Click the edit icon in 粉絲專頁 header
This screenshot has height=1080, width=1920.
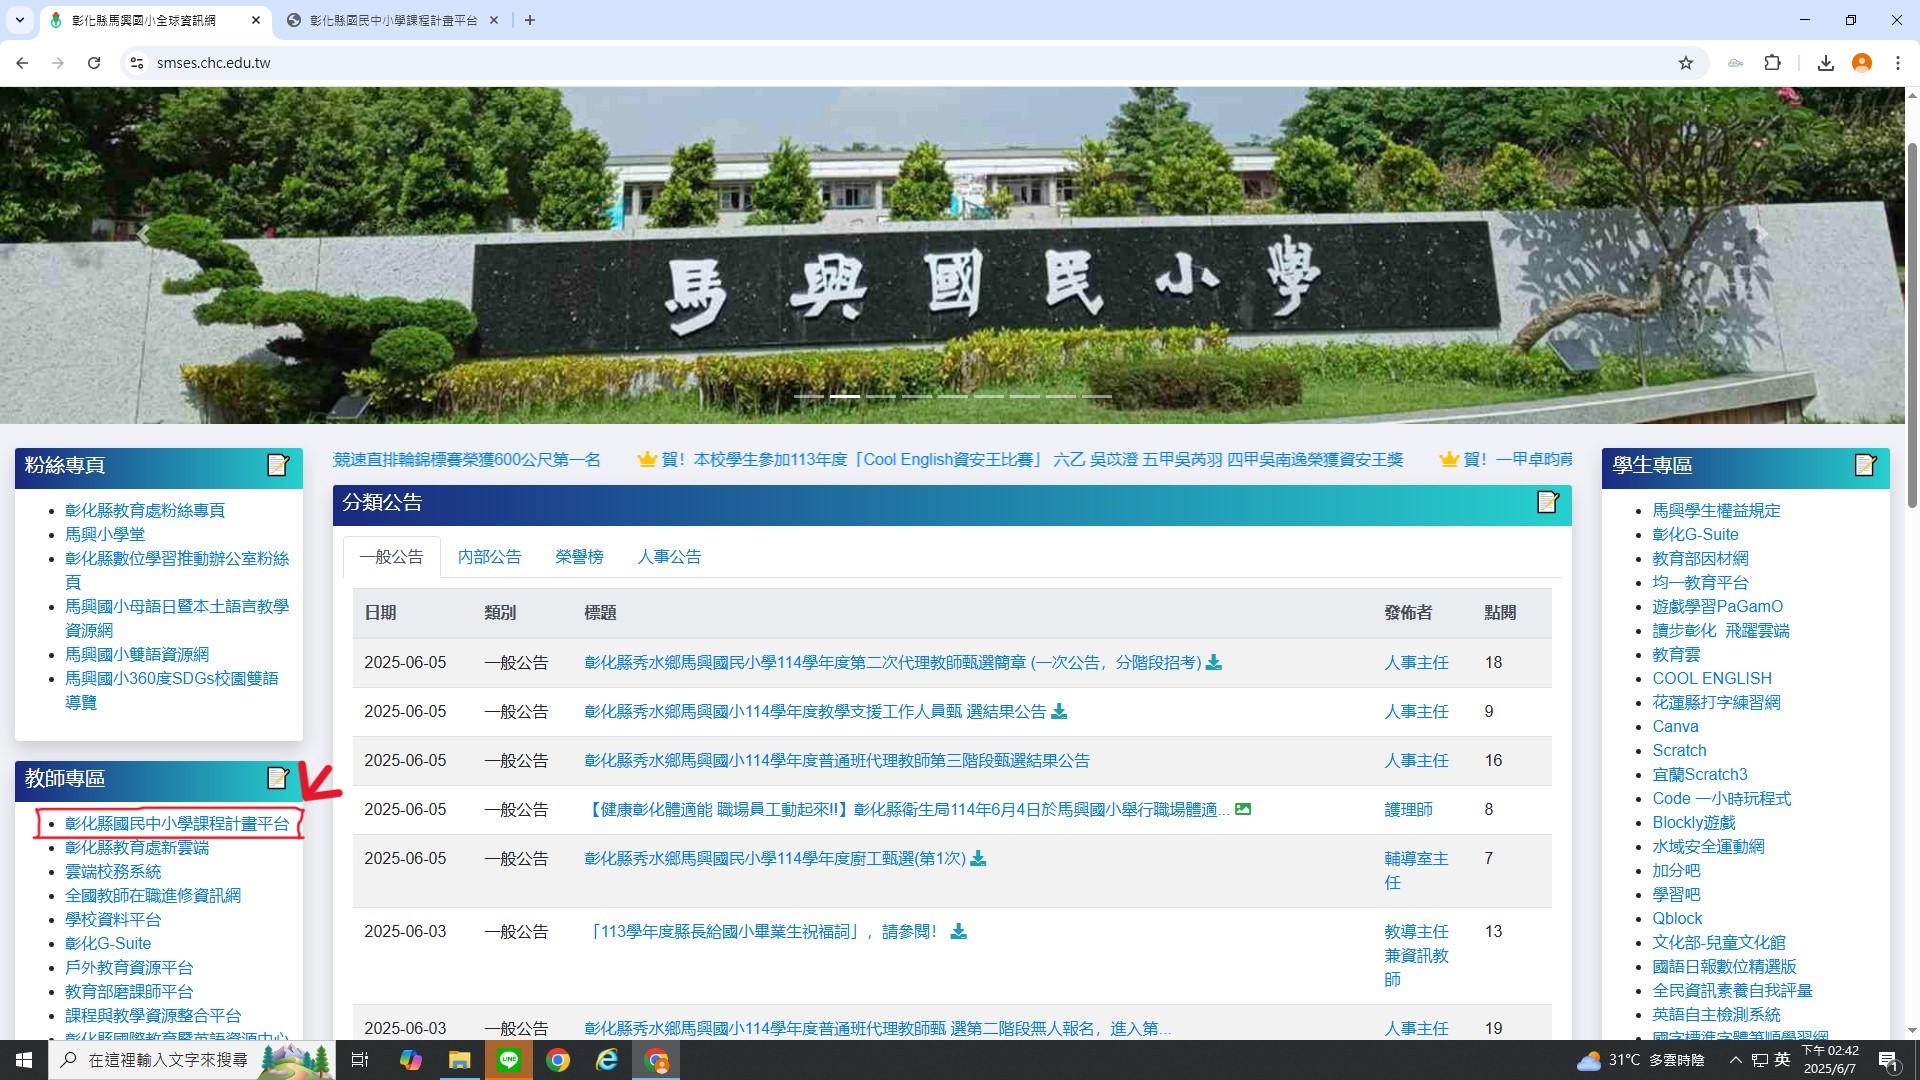pyautogui.click(x=278, y=465)
